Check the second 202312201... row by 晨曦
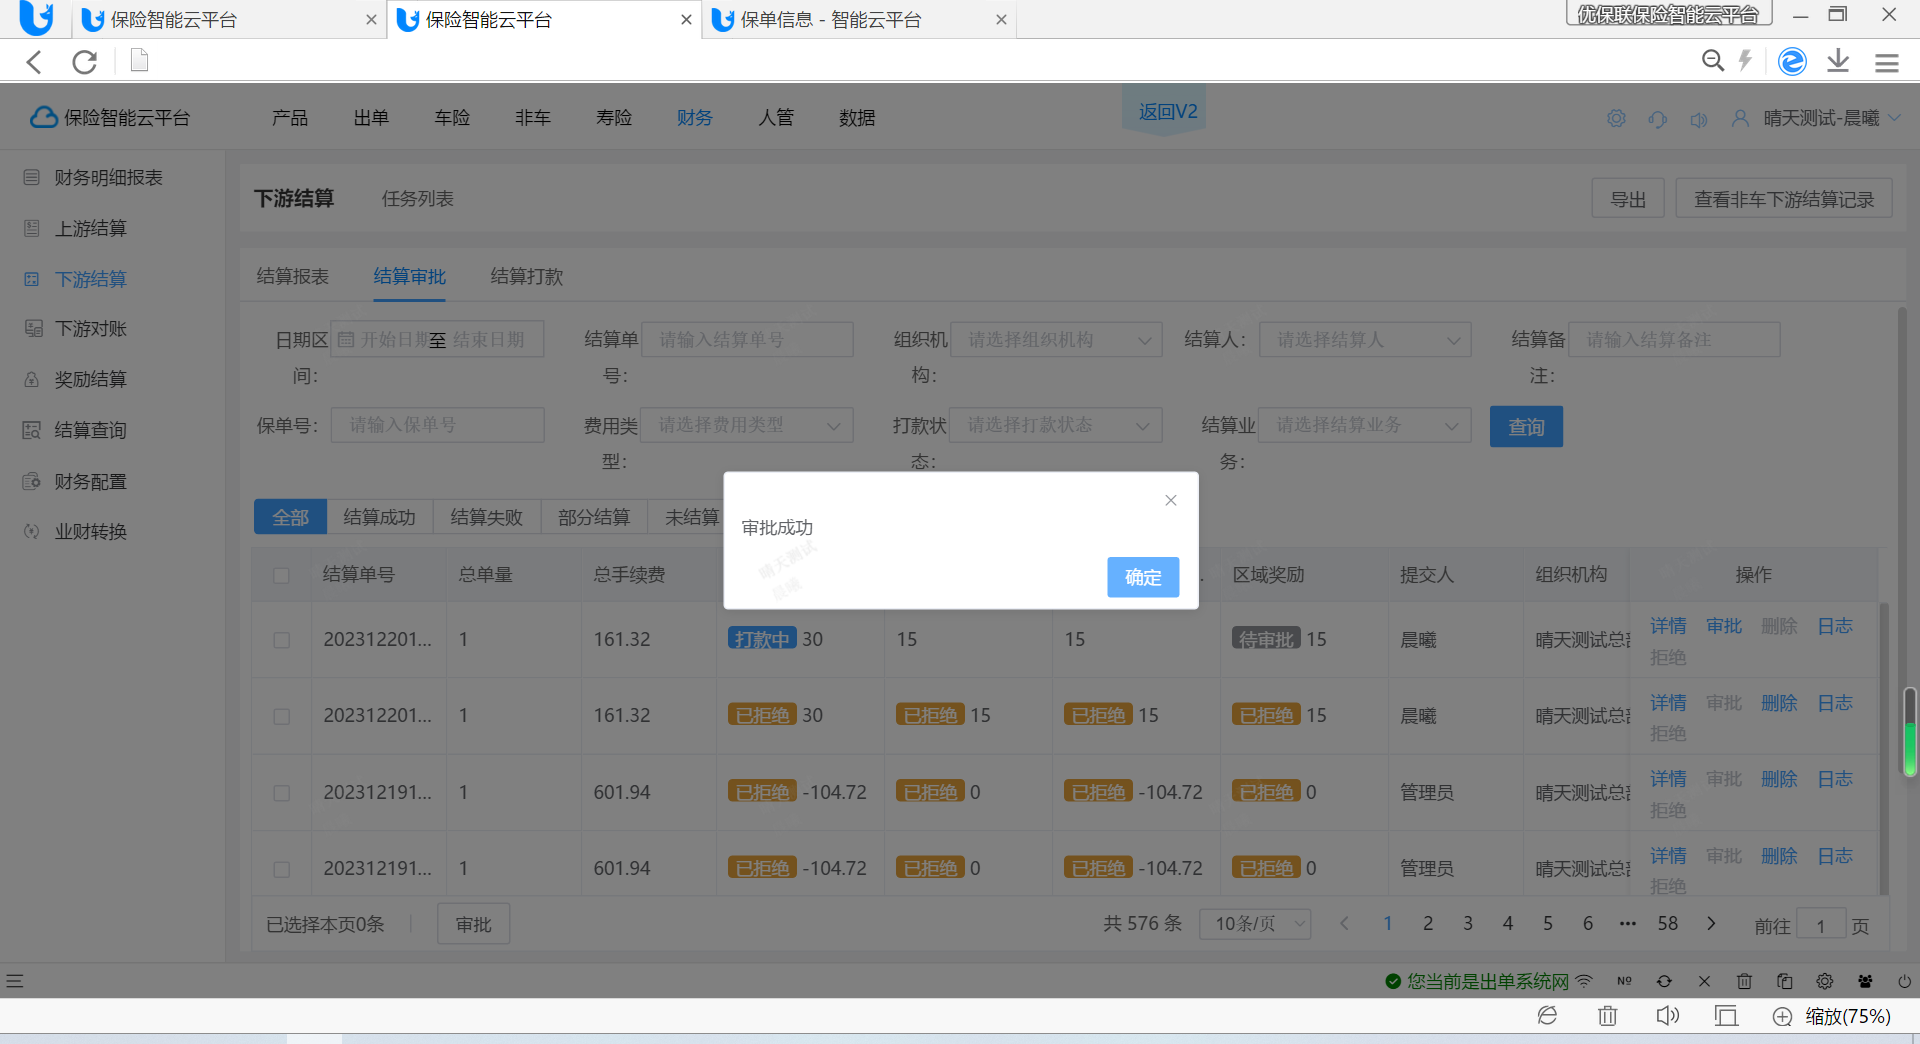The image size is (1920, 1044). [x=281, y=716]
